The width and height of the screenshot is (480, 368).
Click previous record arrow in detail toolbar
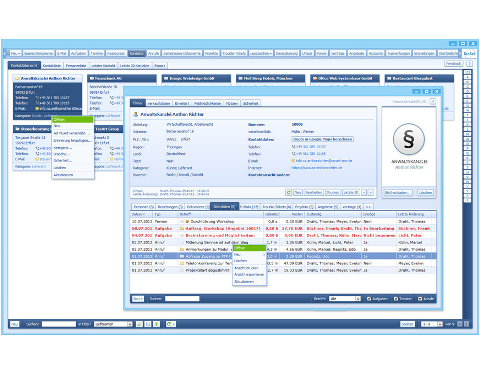coord(364,192)
